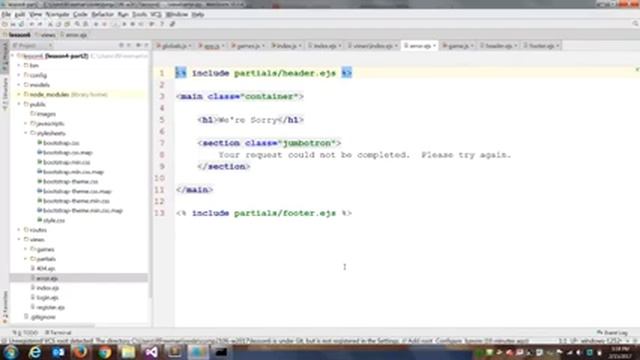This screenshot has height=360, width=640.
Task: Open the File menu
Action: (x=6, y=14)
